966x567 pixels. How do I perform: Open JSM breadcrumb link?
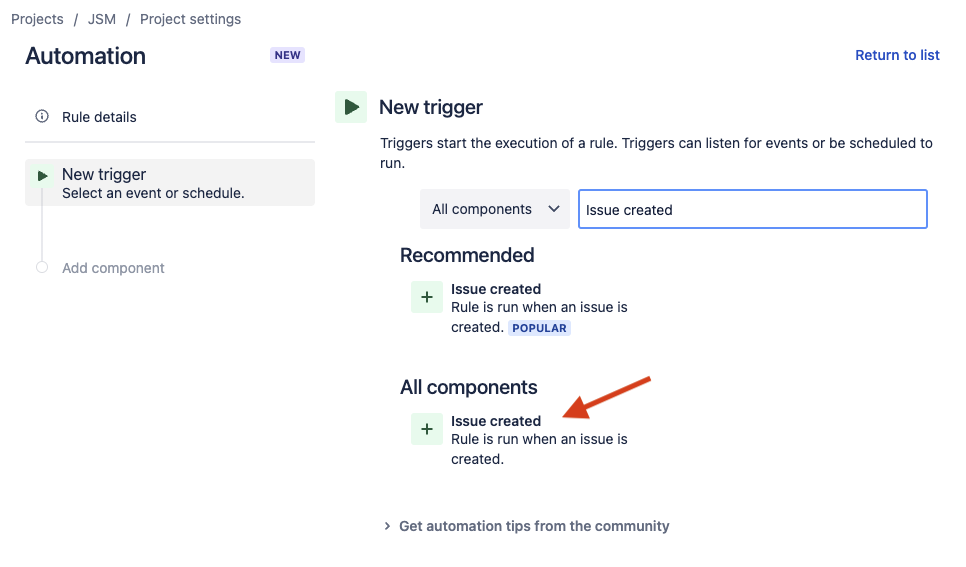[102, 19]
